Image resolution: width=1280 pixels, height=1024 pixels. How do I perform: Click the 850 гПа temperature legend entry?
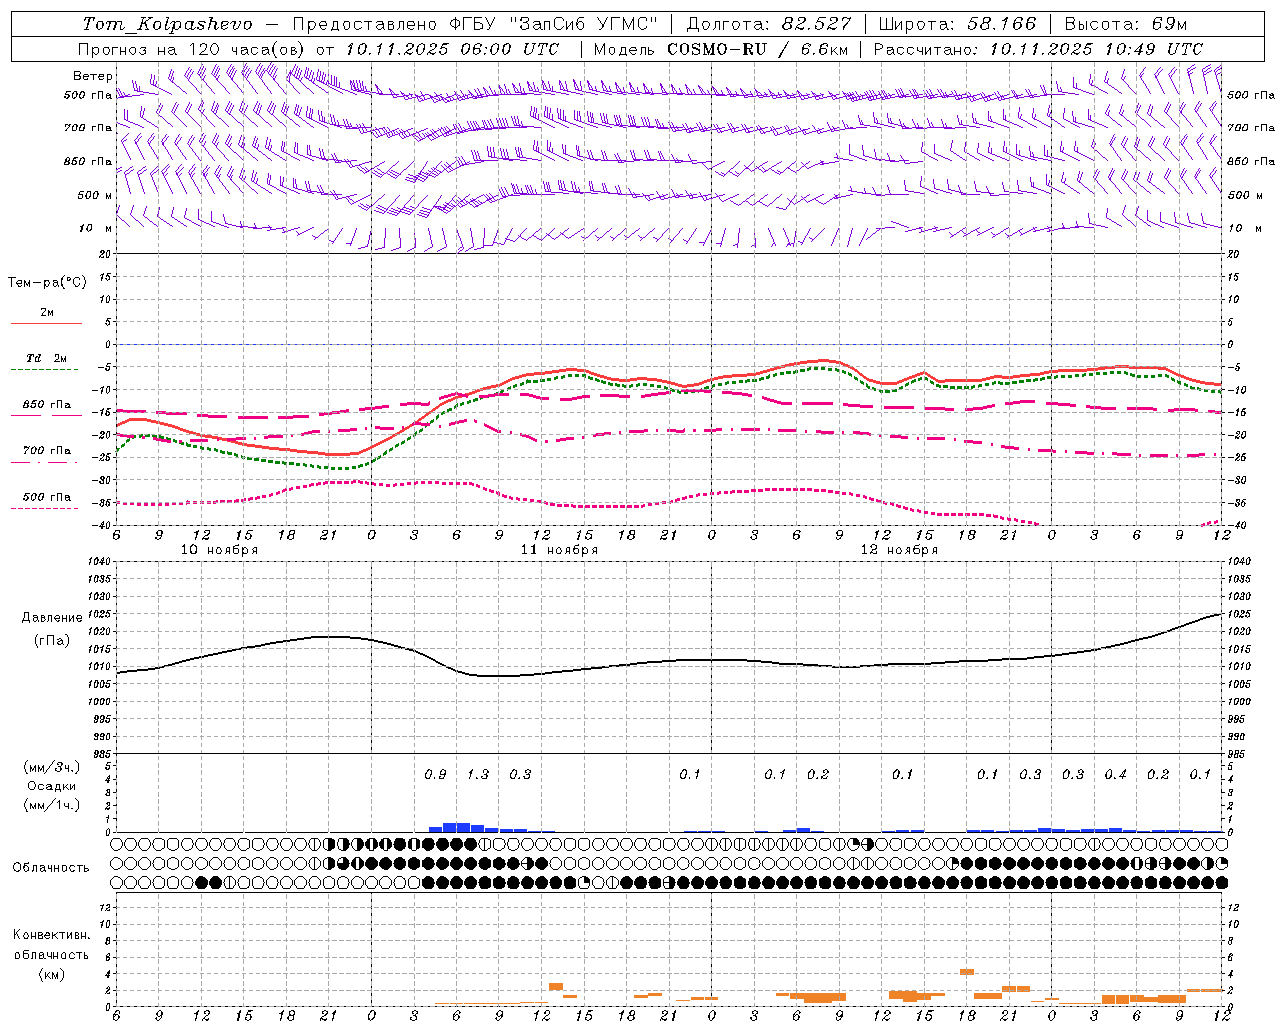[x=47, y=405]
